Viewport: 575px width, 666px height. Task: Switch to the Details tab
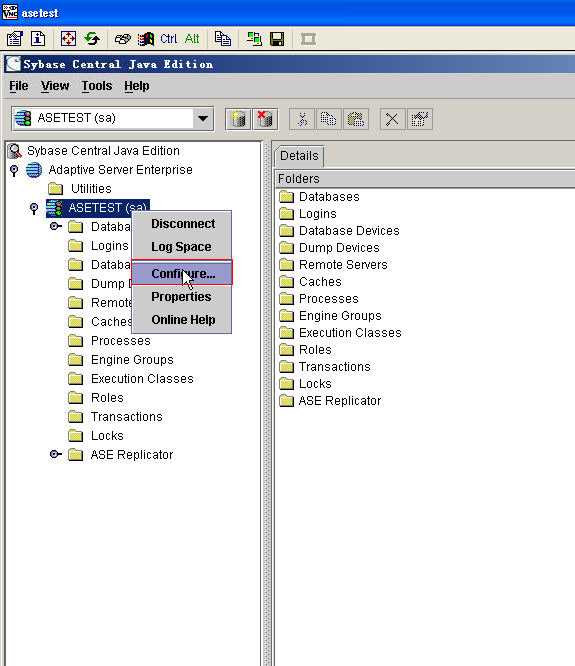coord(299,156)
